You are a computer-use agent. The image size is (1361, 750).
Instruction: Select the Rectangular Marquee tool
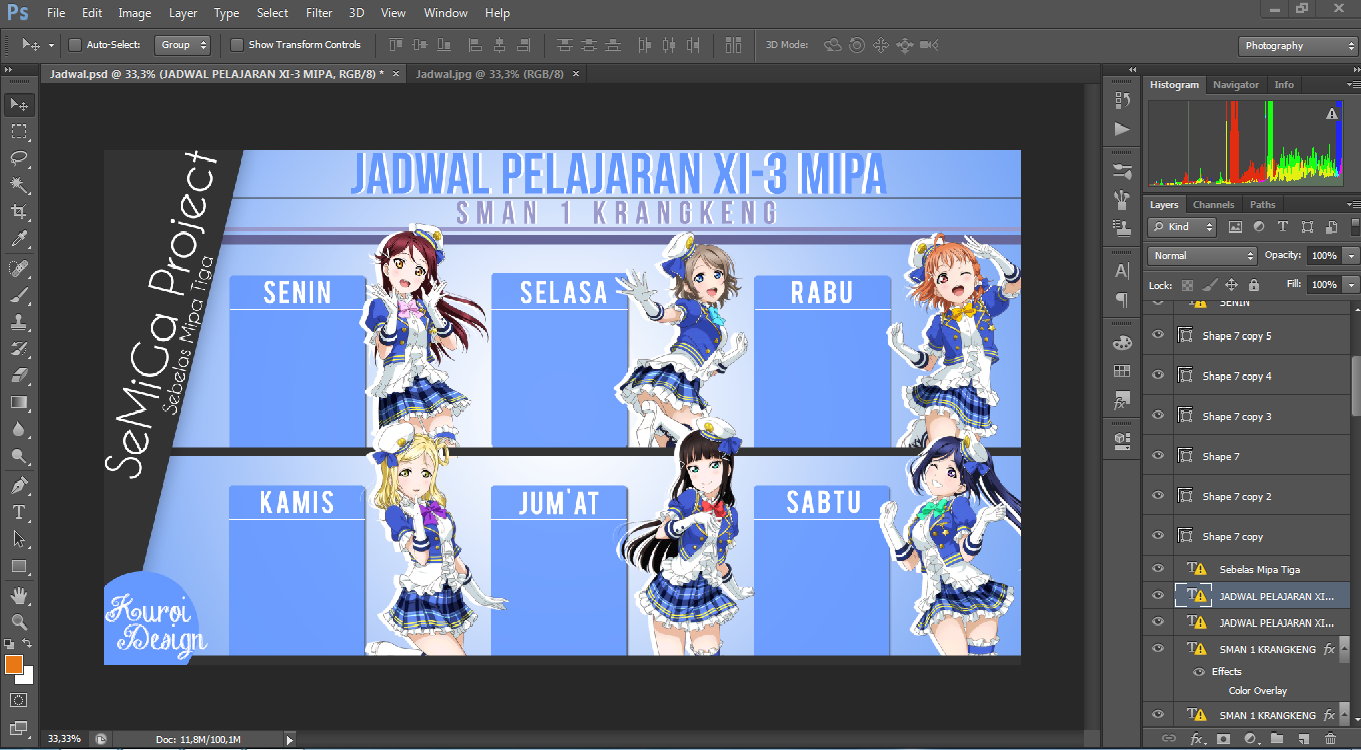[19, 131]
